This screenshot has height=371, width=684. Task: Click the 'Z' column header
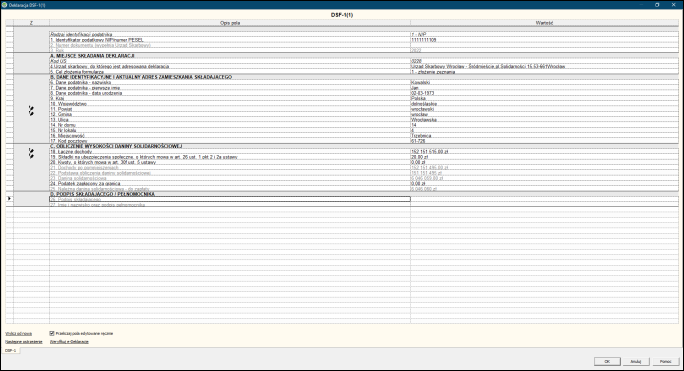click(31, 23)
